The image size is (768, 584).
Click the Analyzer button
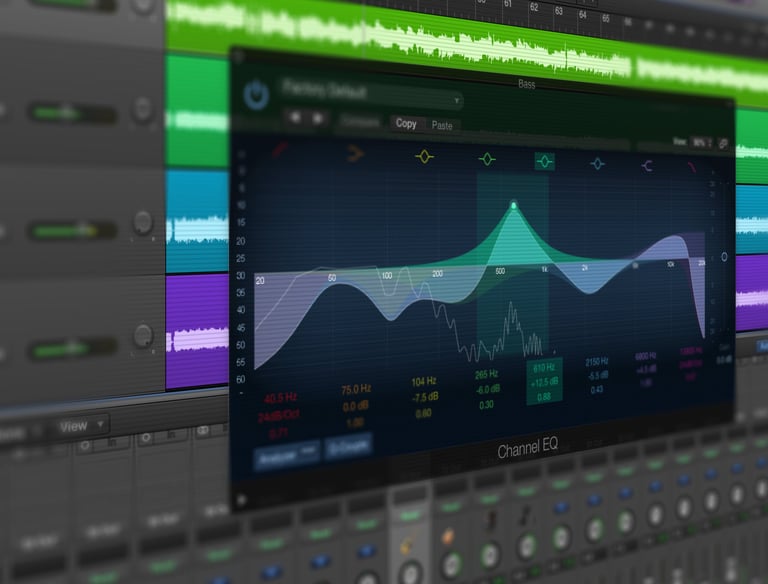(287, 457)
